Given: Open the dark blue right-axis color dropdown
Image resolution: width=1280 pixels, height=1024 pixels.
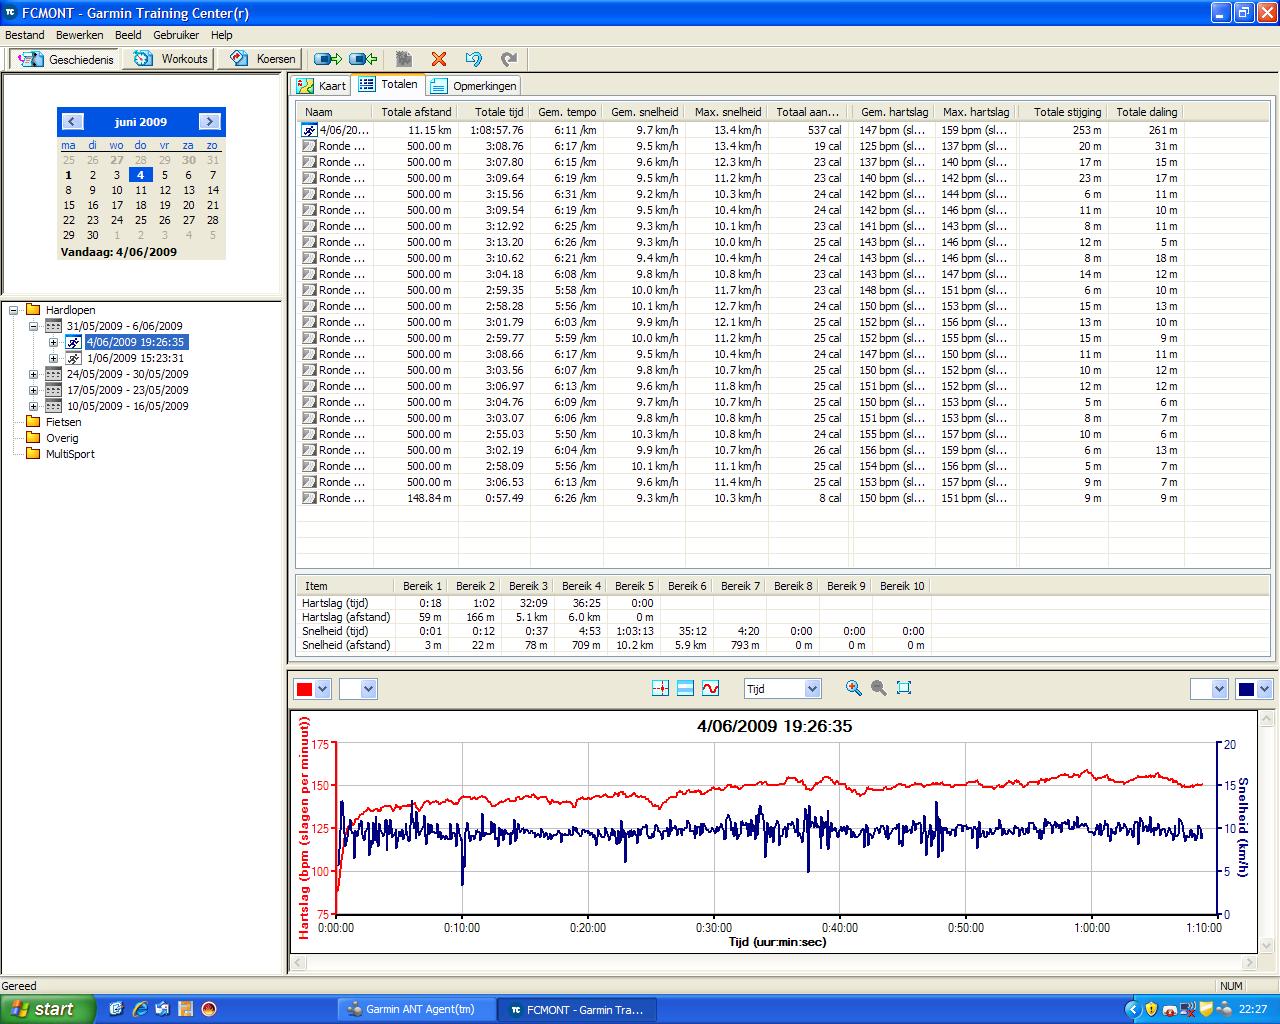Looking at the screenshot, I should click(x=1264, y=689).
